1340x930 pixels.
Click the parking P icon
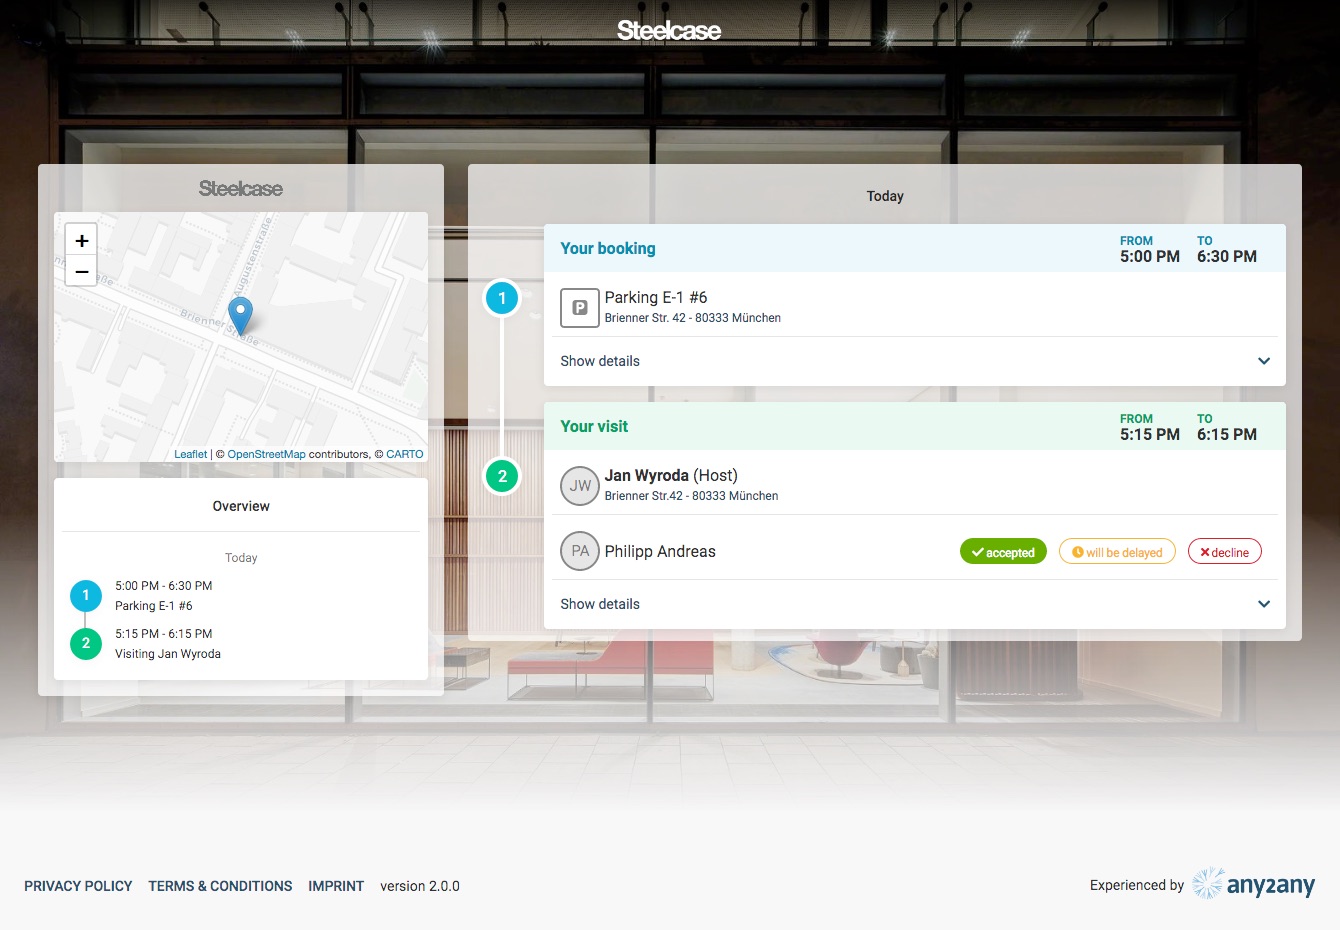coord(579,308)
